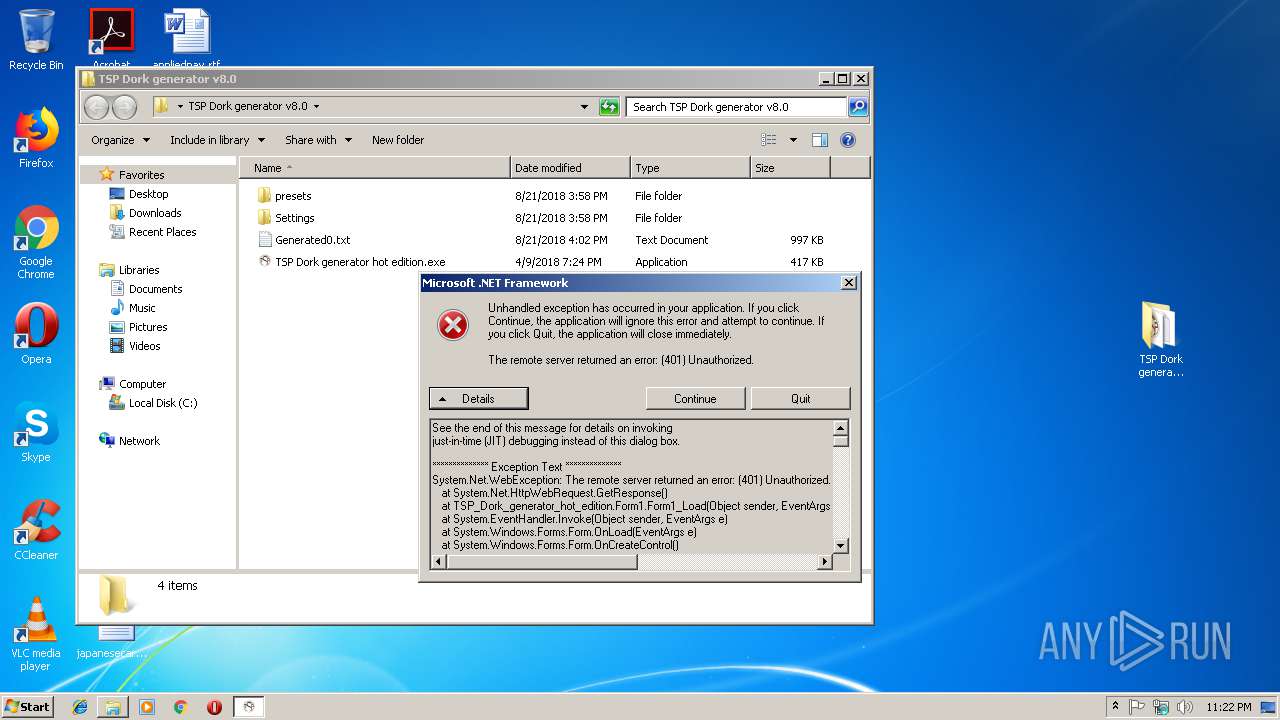Open the Include in library dropdown
1280x720 pixels.
pyautogui.click(x=217, y=140)
